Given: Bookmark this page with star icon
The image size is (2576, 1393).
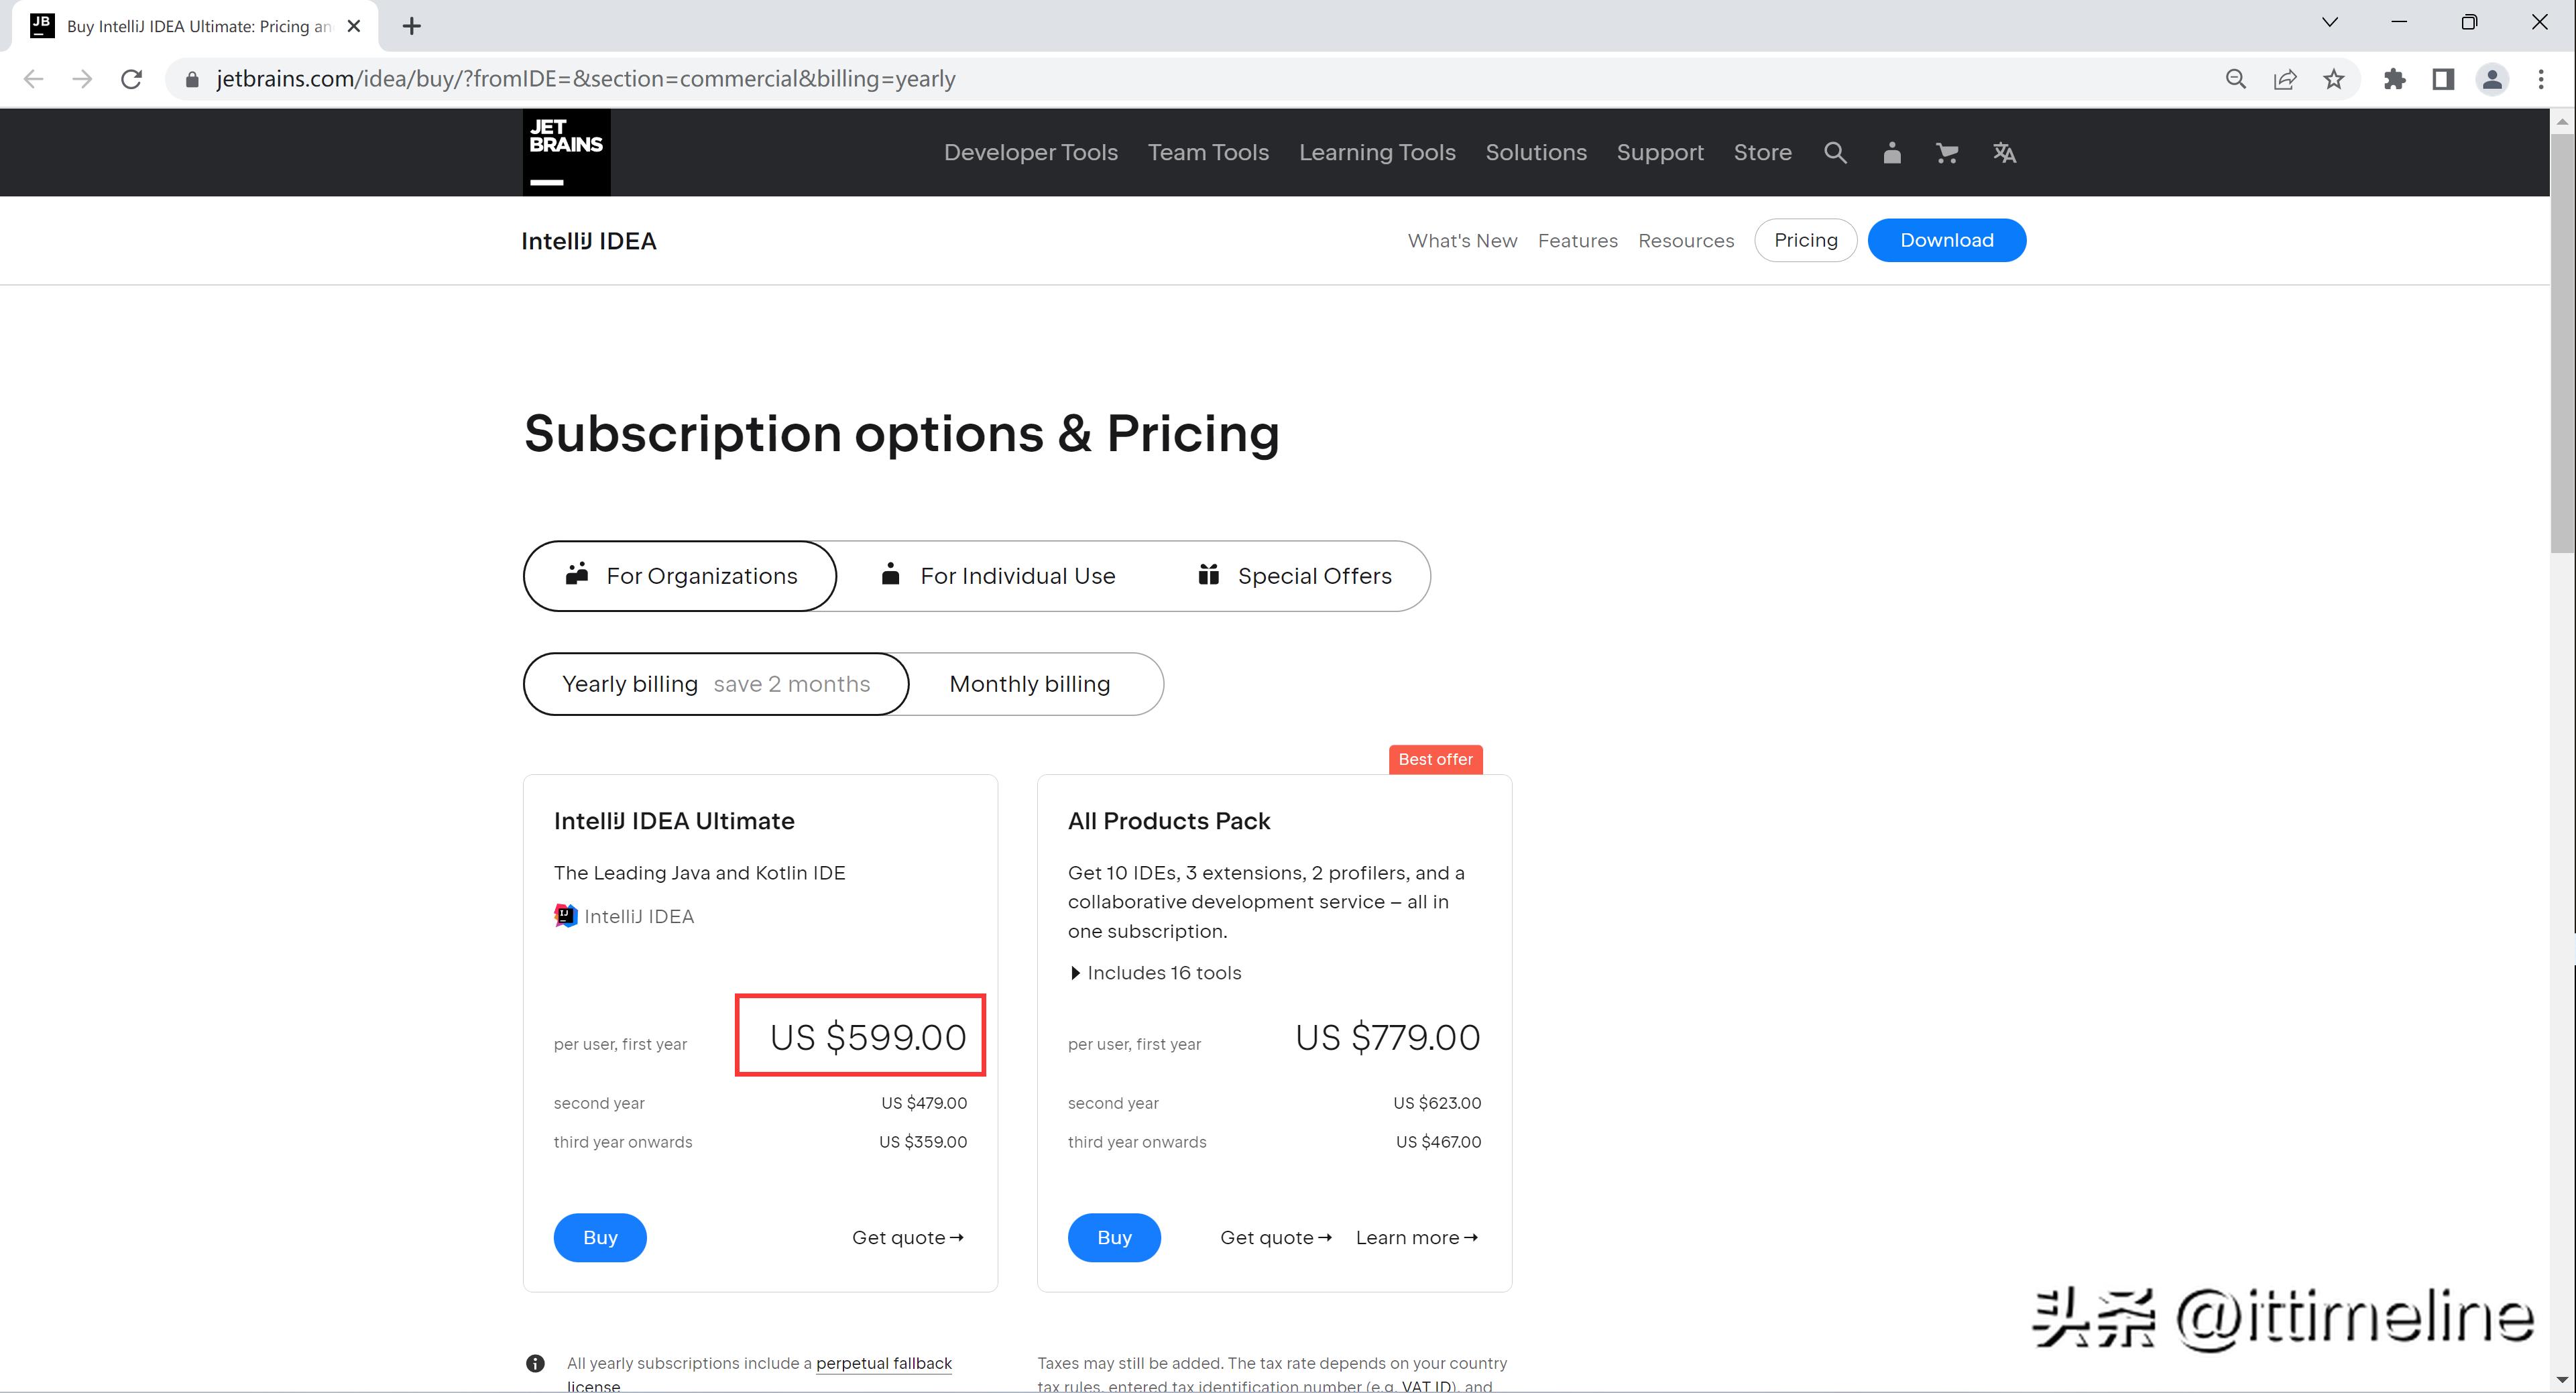Looking at the screenshot, I should 2334,79.
